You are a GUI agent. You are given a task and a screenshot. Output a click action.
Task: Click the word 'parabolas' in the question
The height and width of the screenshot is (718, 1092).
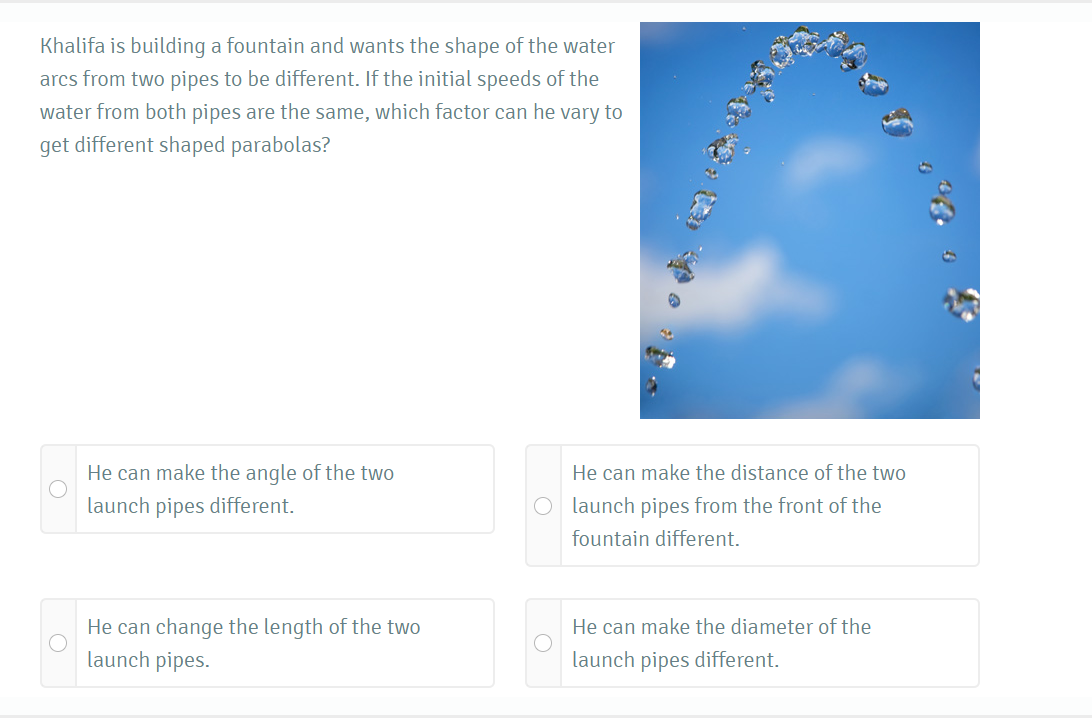(x=278, y=145)
